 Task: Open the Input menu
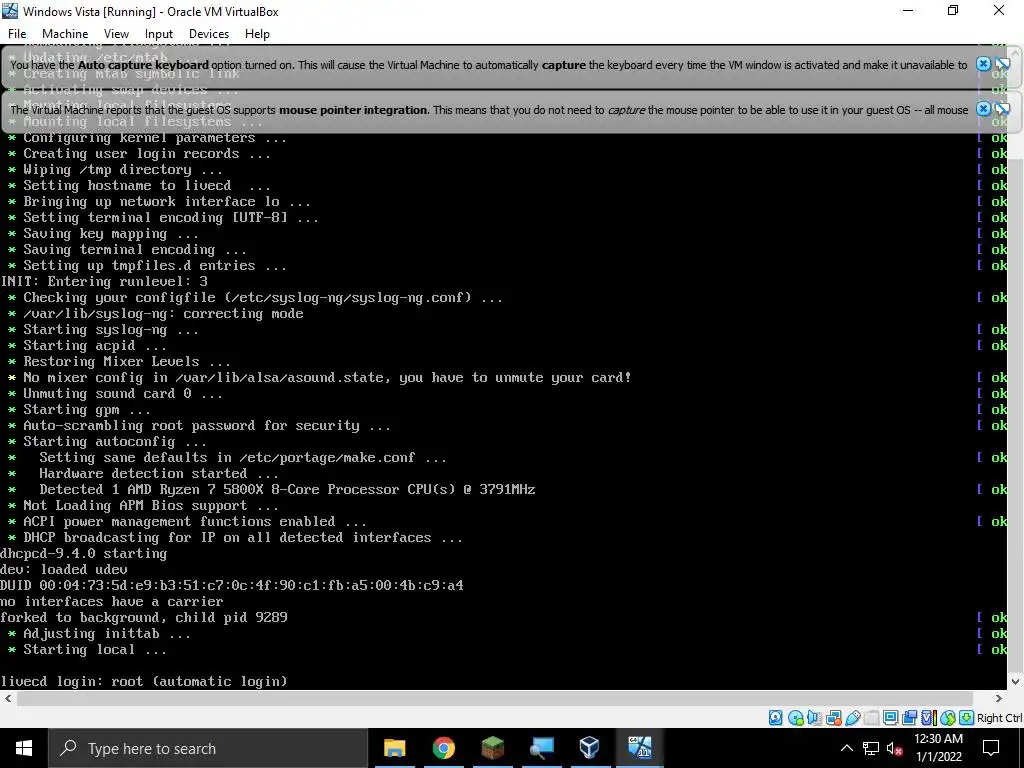159,34
